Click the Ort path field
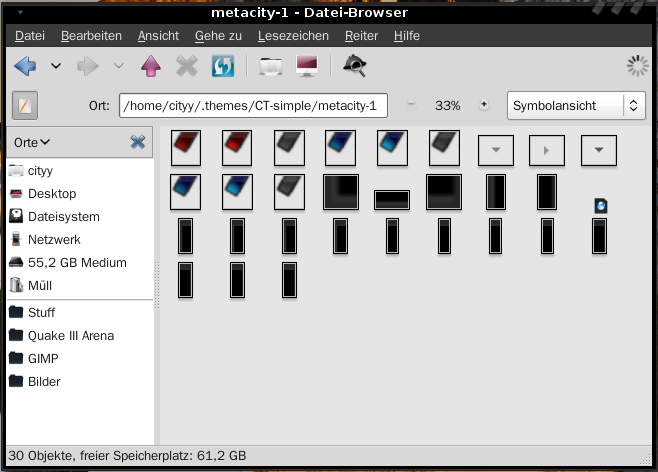 (x=253, y=105)
